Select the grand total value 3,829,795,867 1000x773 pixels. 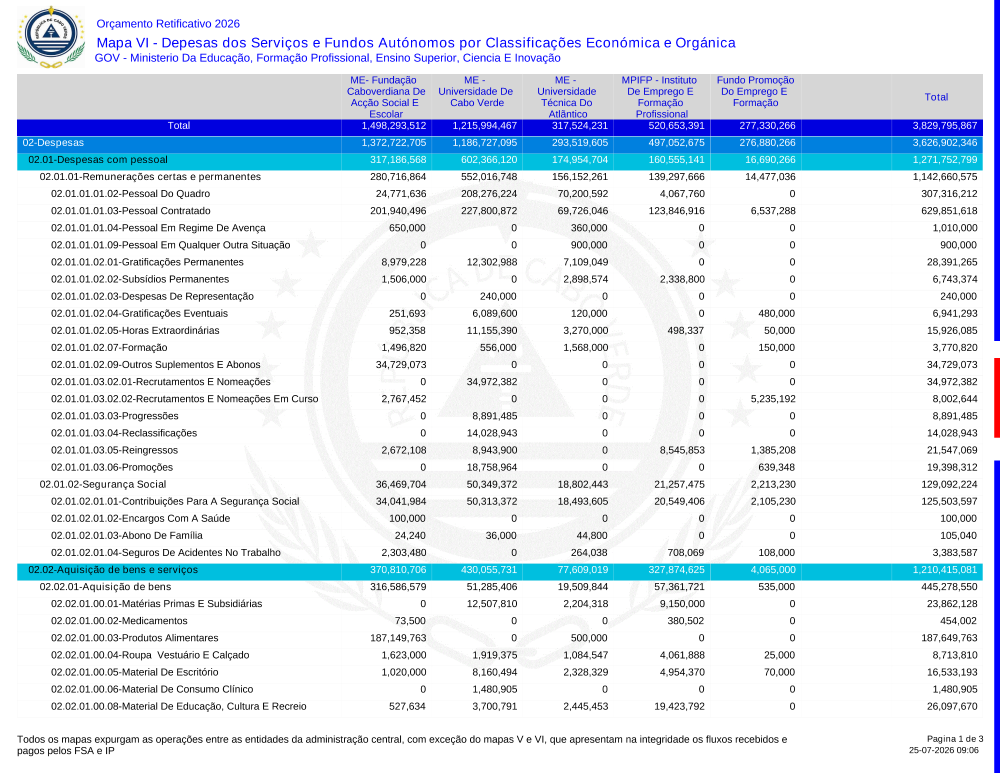(x=945, y=126)
